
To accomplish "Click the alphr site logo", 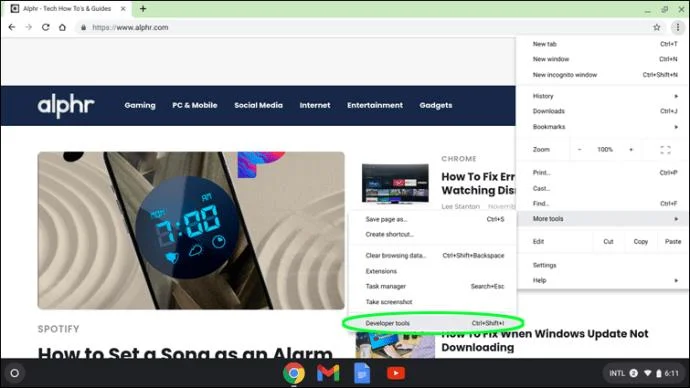I will click(x=66, y=106).
